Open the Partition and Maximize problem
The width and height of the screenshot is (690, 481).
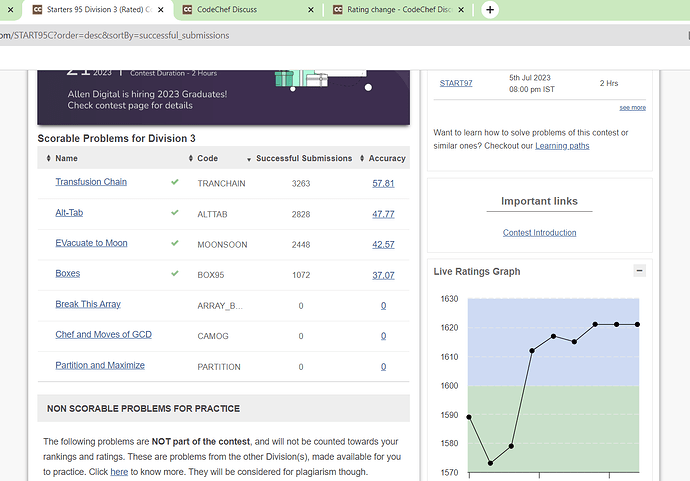[x=100, y=365]
